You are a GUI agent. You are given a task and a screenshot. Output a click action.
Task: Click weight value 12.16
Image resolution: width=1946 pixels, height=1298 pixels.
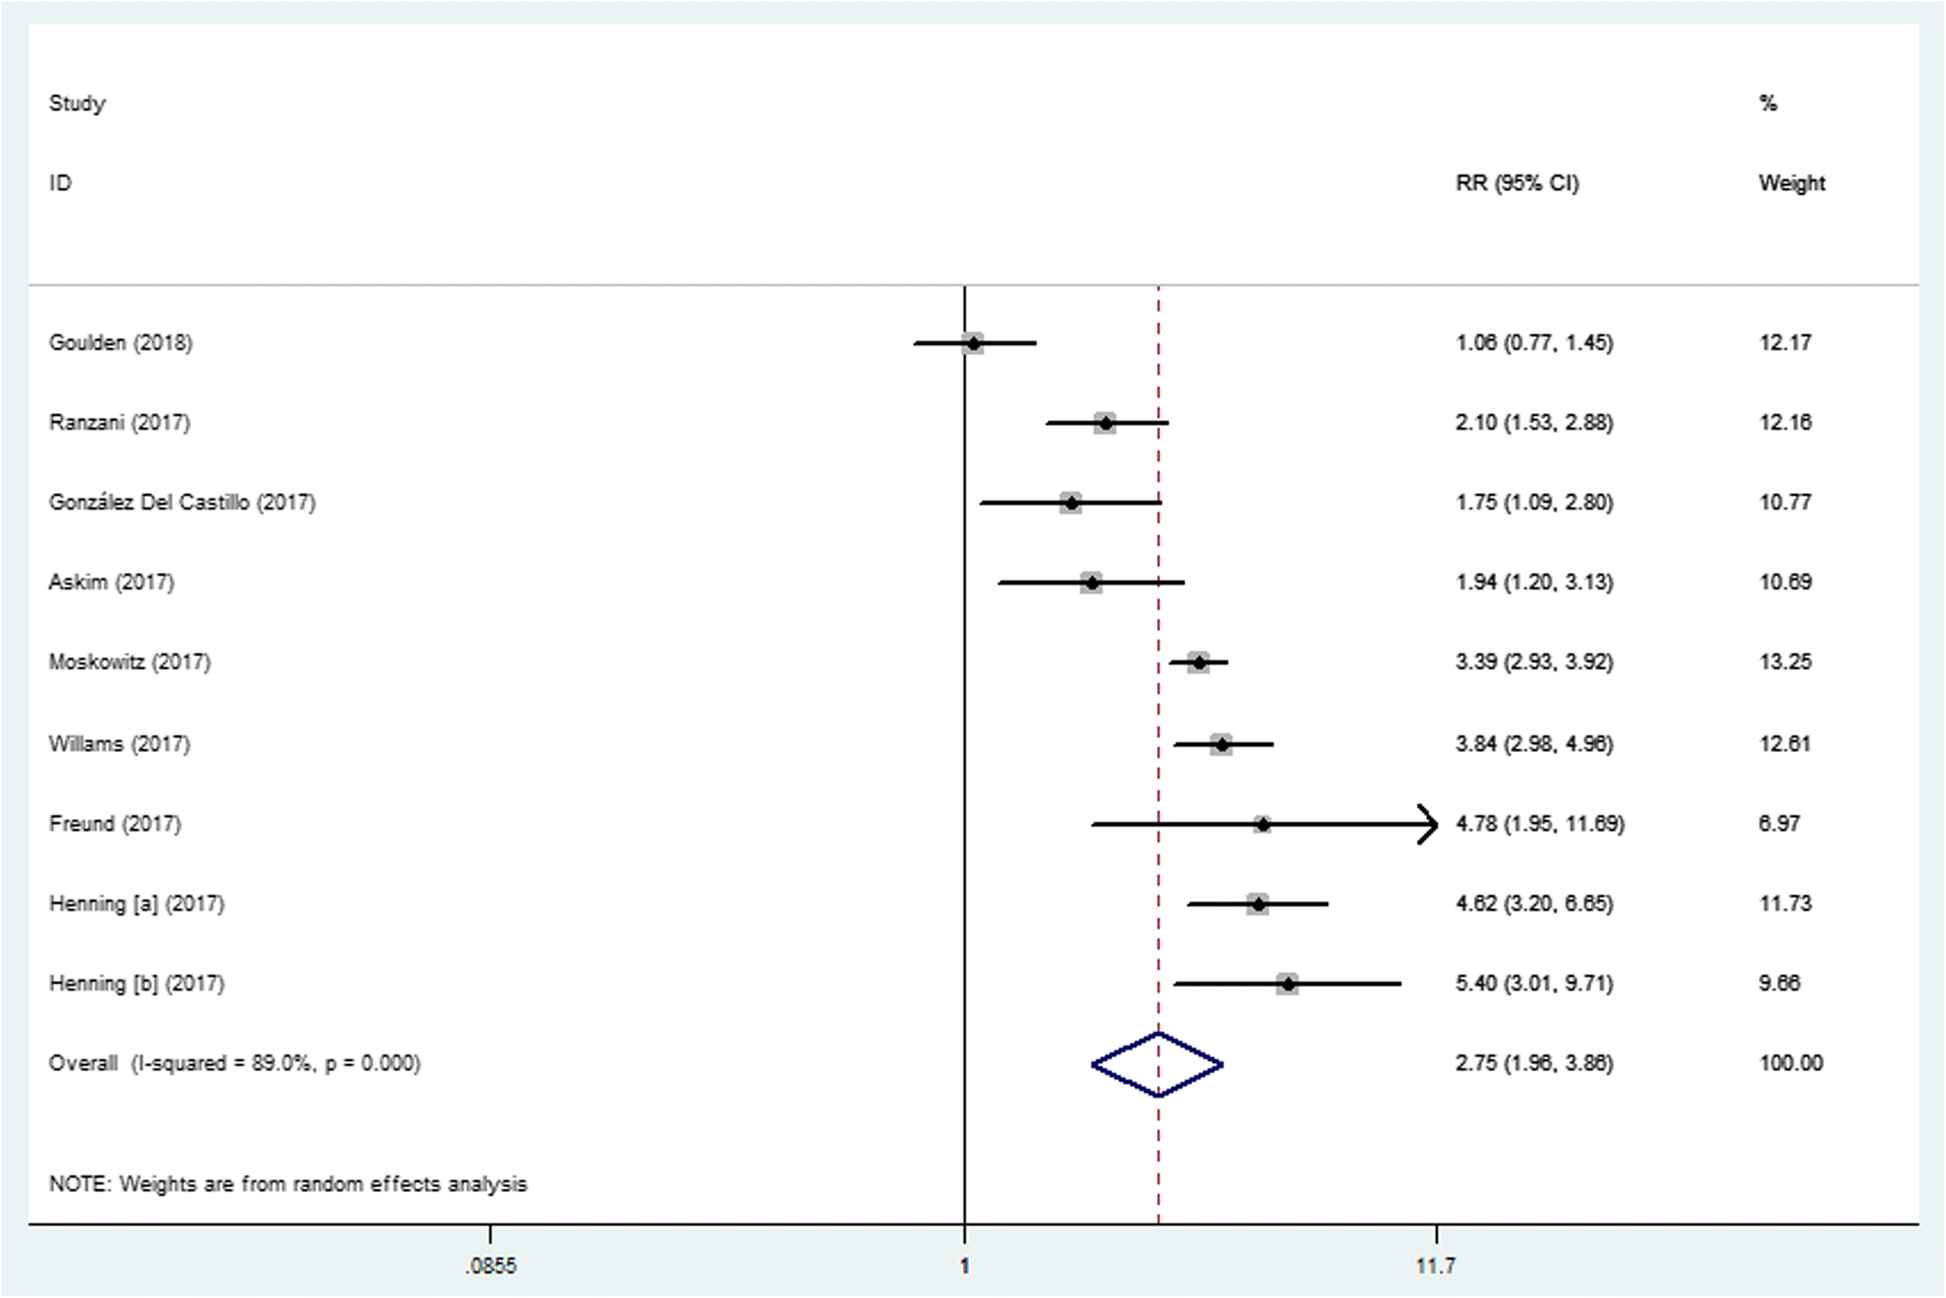[1785, 423]
